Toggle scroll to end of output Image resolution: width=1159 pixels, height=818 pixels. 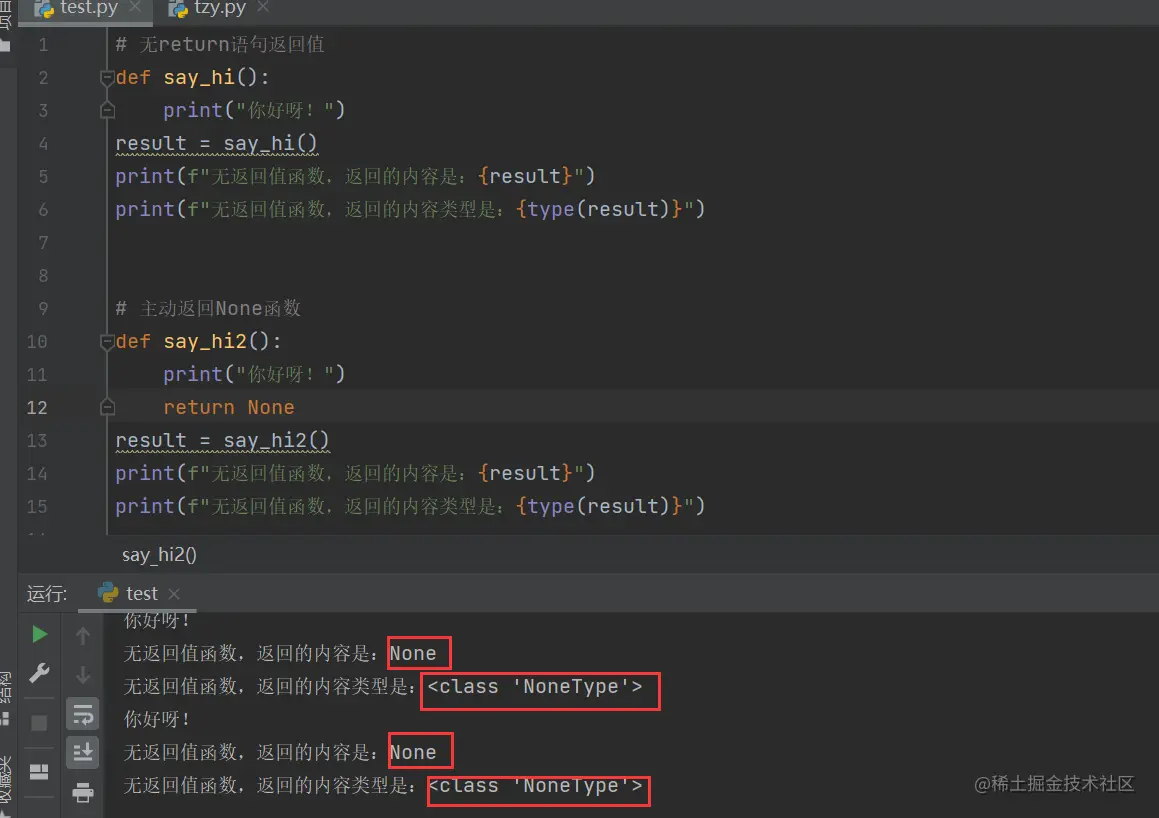point(83,752)
